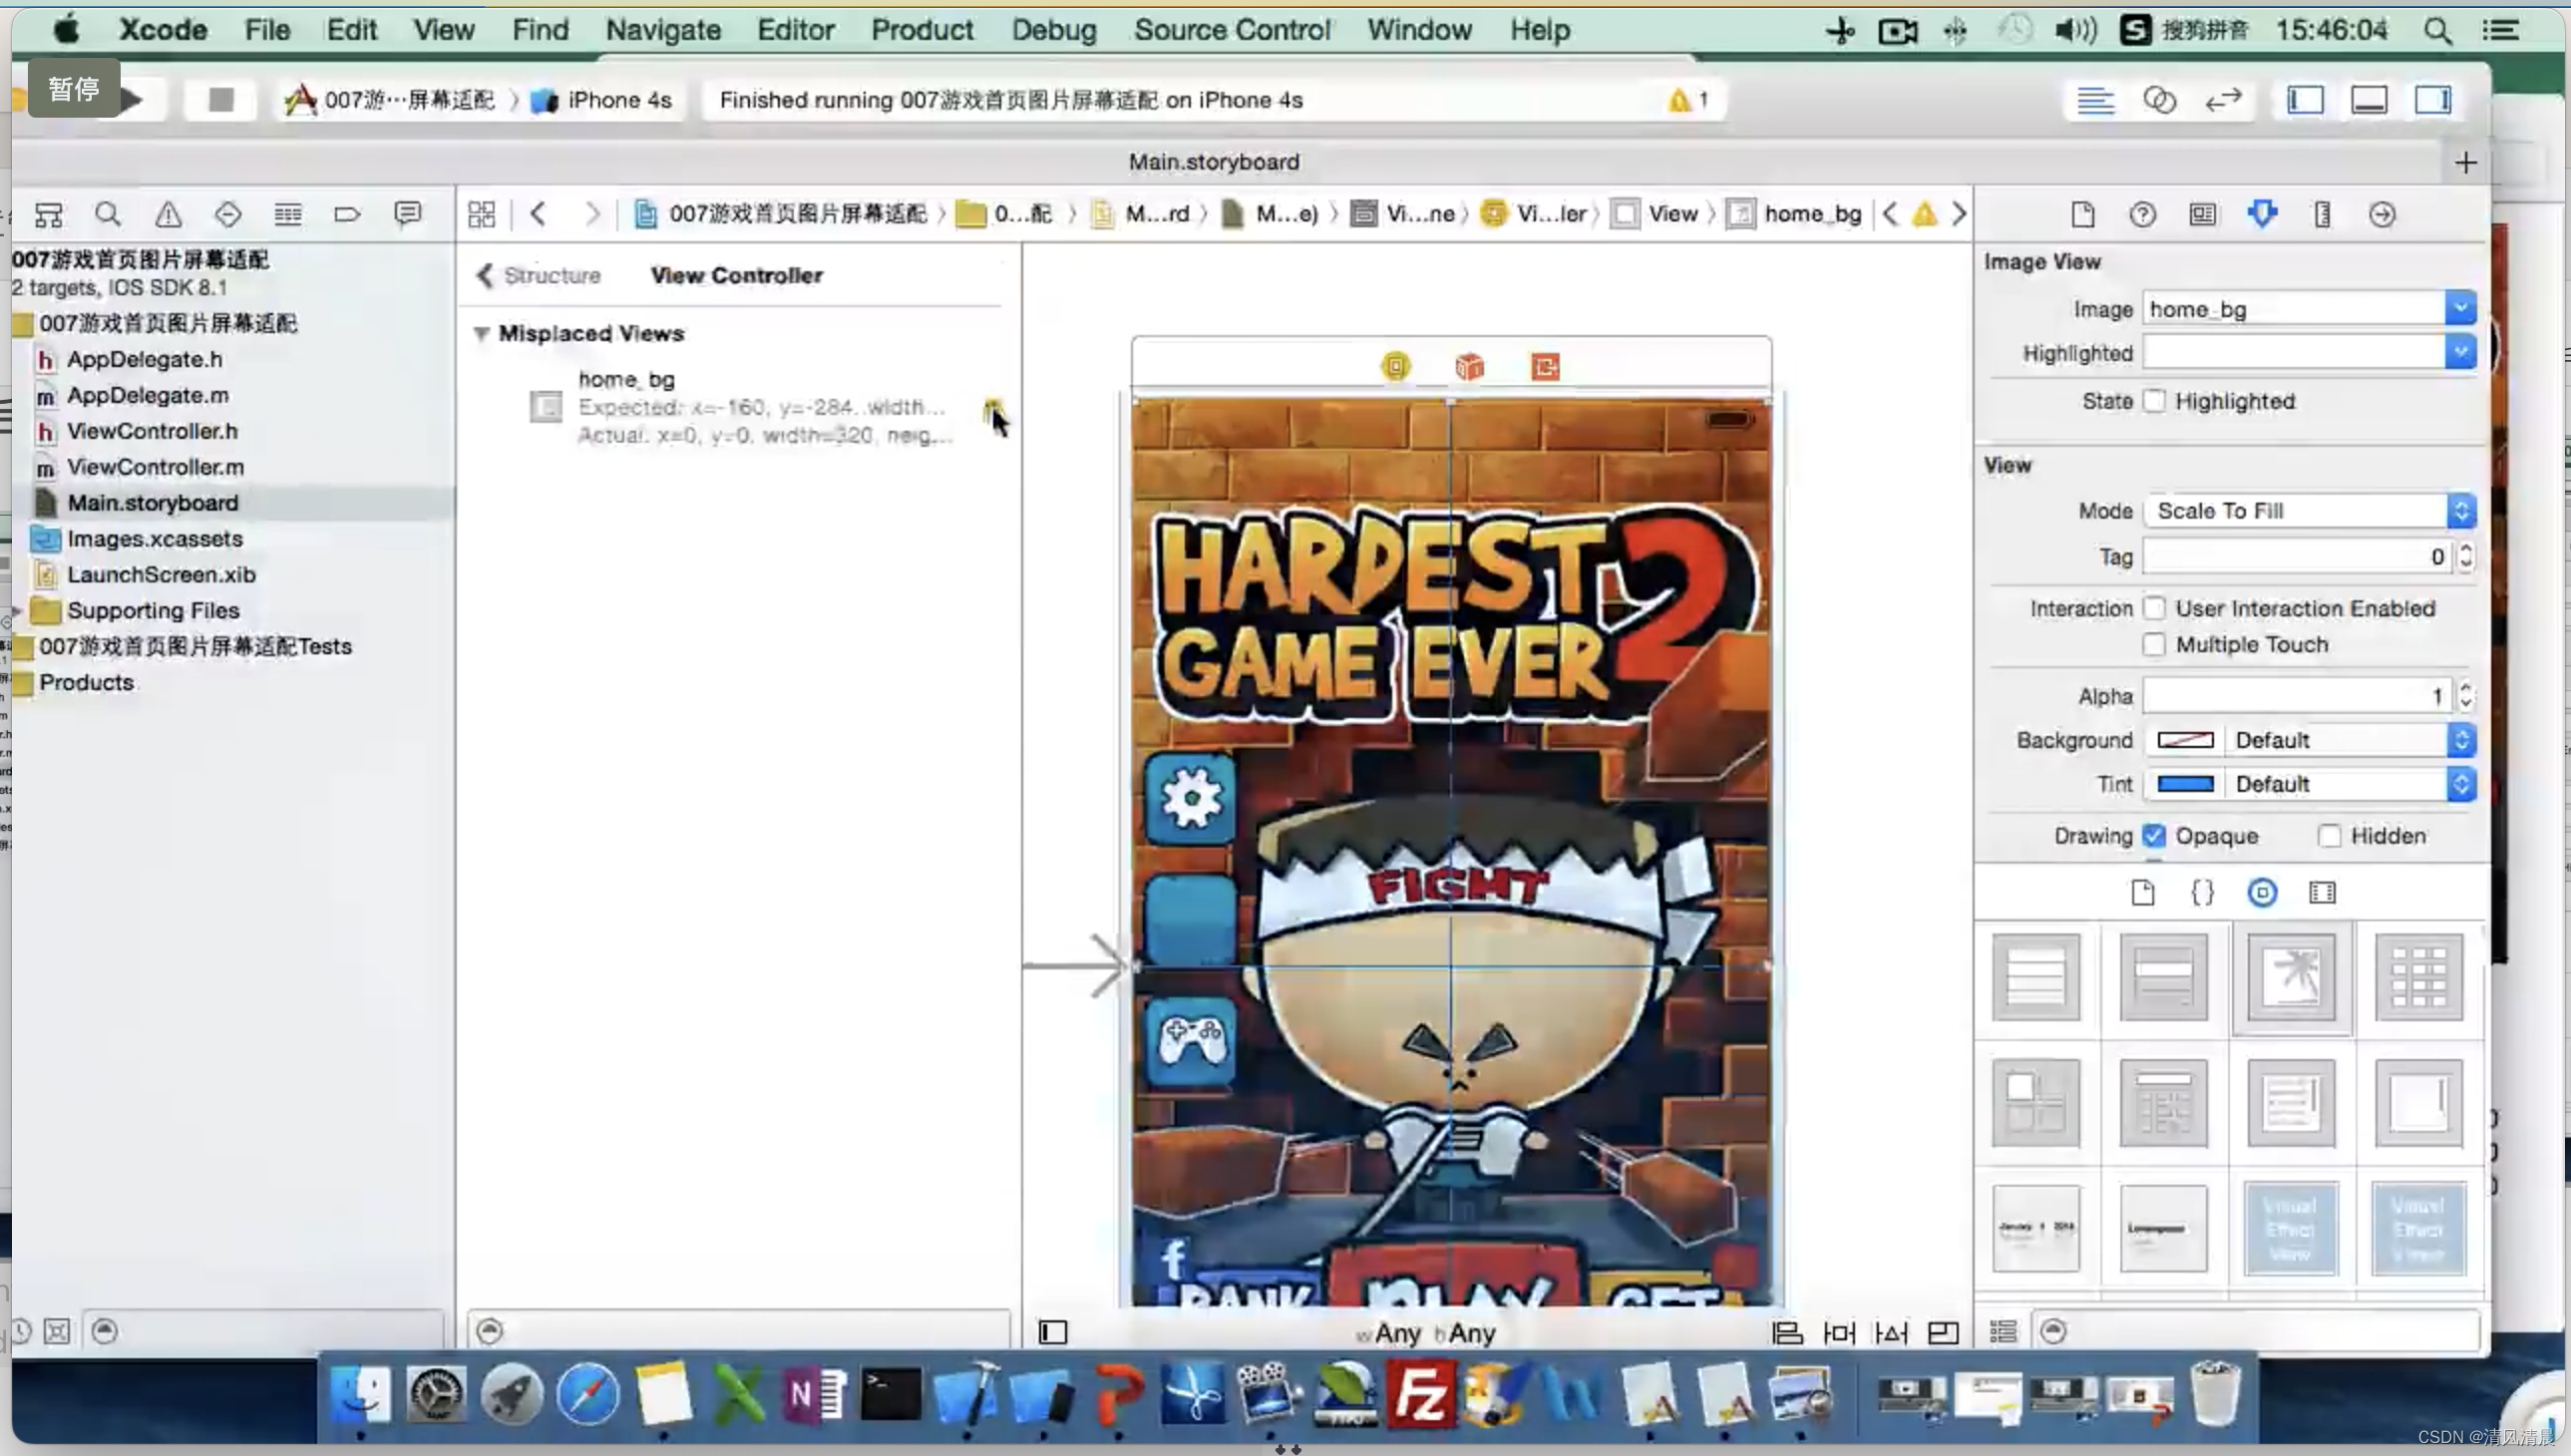Open the wAny hAny size class selector
The width and height of the screenshot is (2571, 1456).
point(1426,1333)
